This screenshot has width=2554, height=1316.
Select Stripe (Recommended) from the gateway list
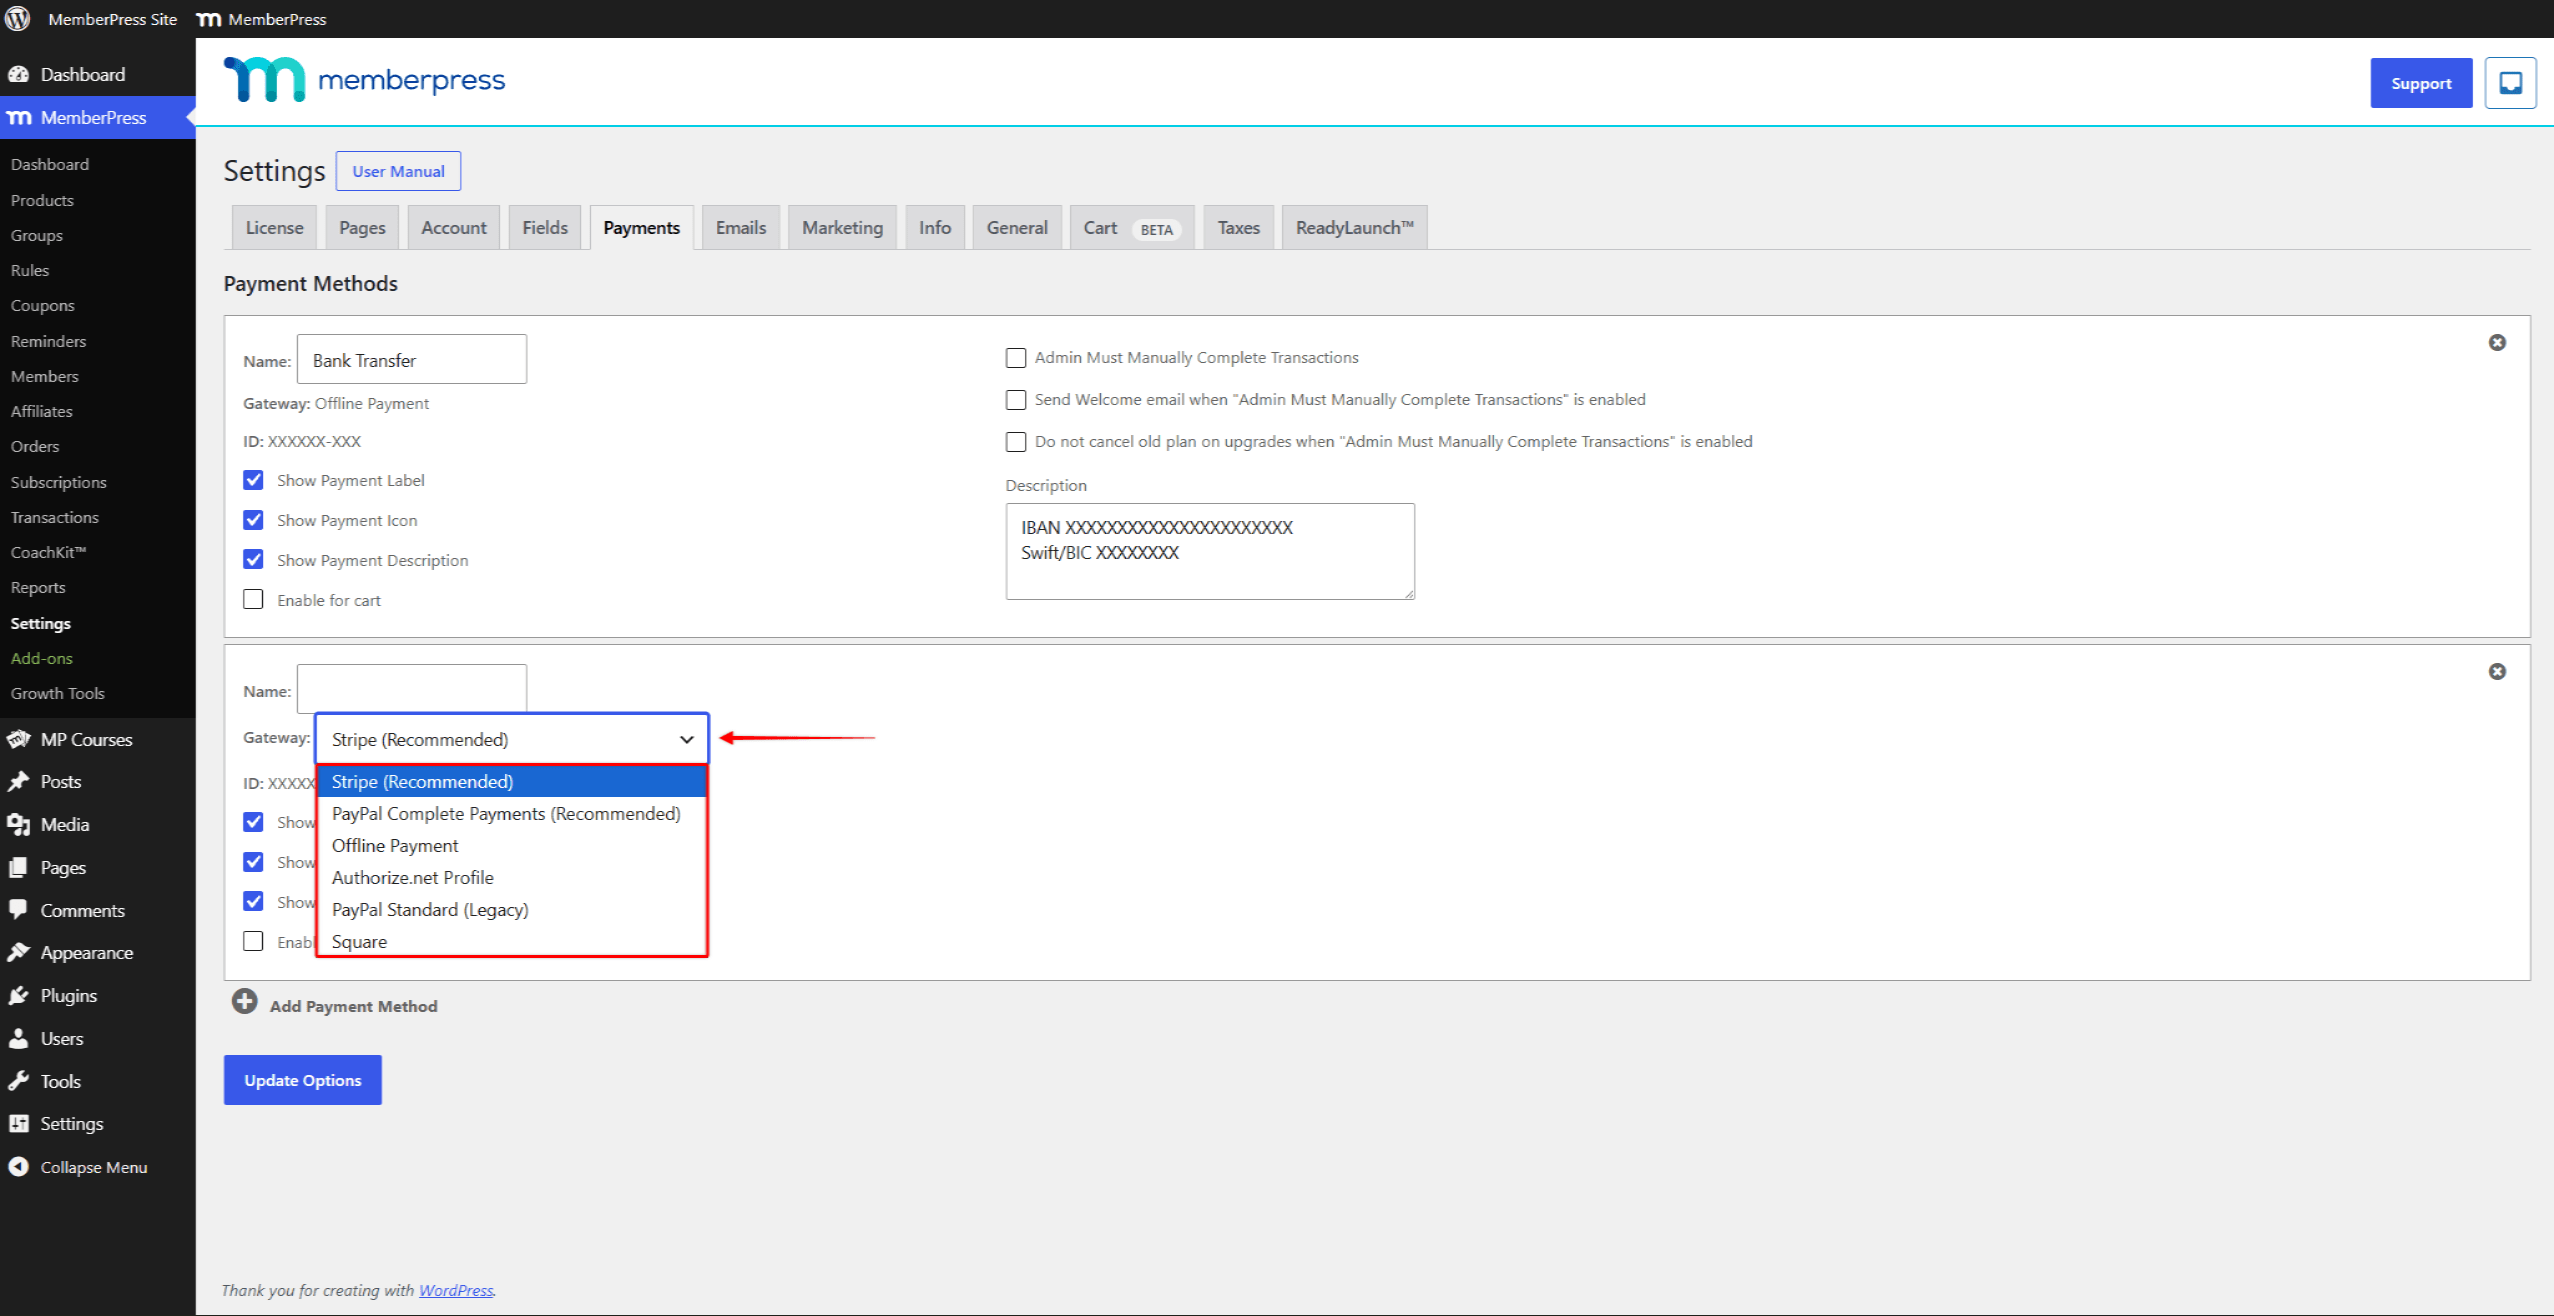tap(512, 781)
